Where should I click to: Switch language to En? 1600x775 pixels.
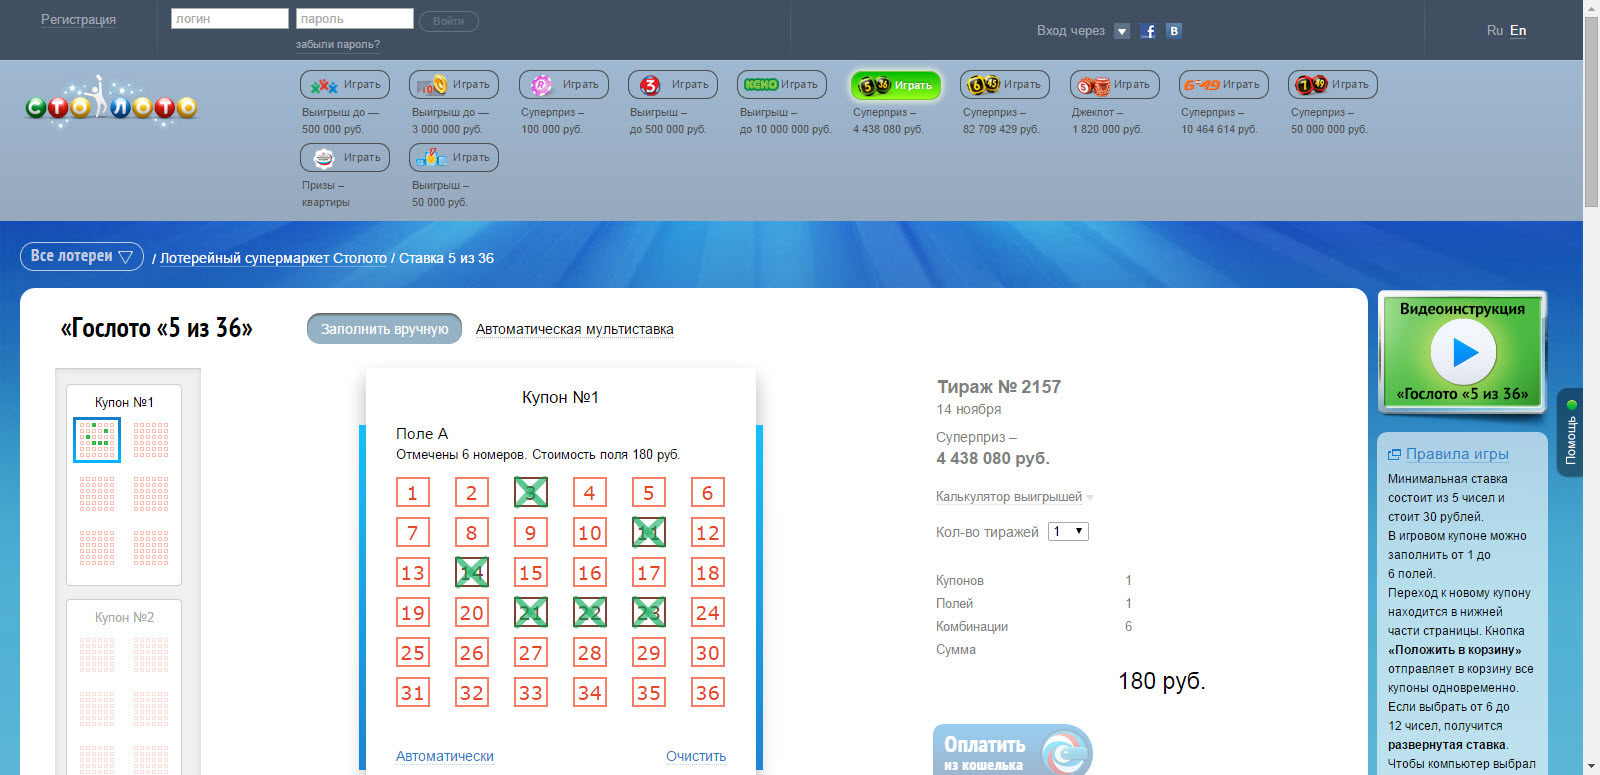1518,30
